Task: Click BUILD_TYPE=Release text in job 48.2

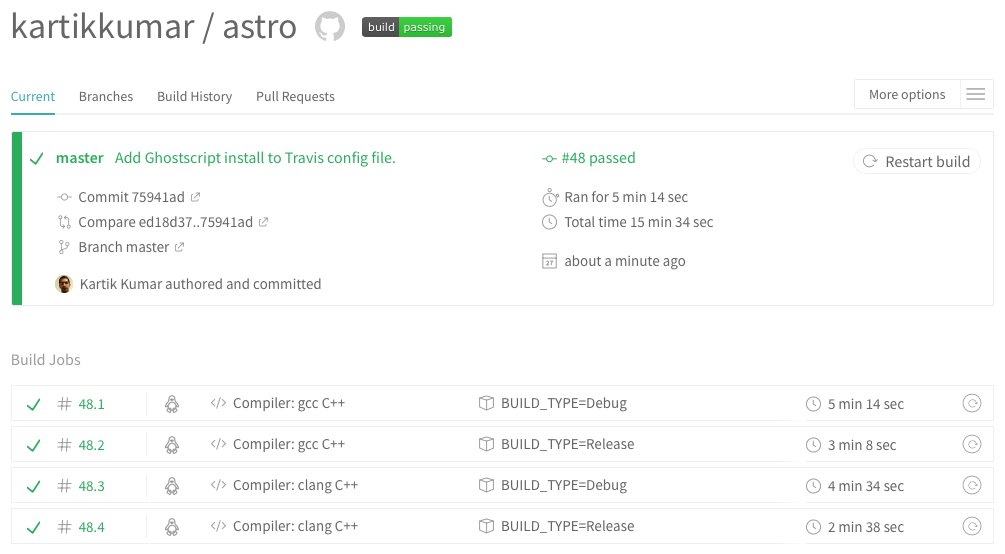Action: click(x=567, y=444)
